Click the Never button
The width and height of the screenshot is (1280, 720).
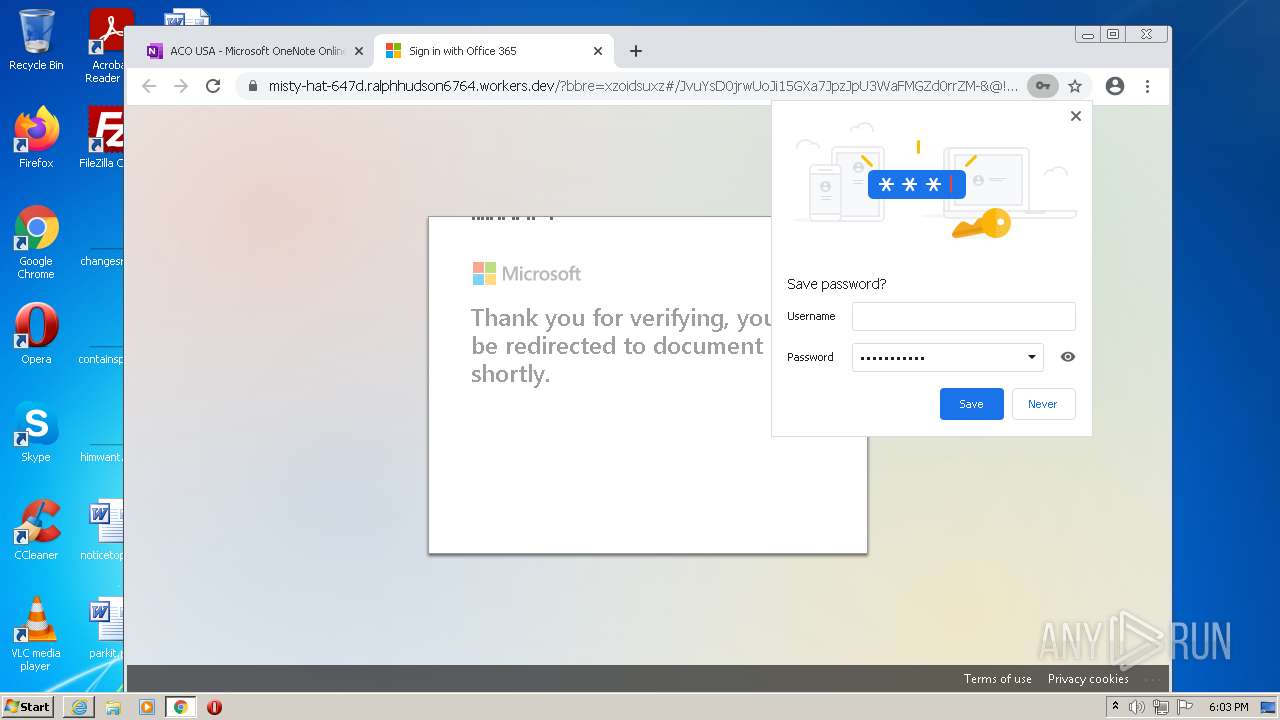click(x=1042, y=404)
